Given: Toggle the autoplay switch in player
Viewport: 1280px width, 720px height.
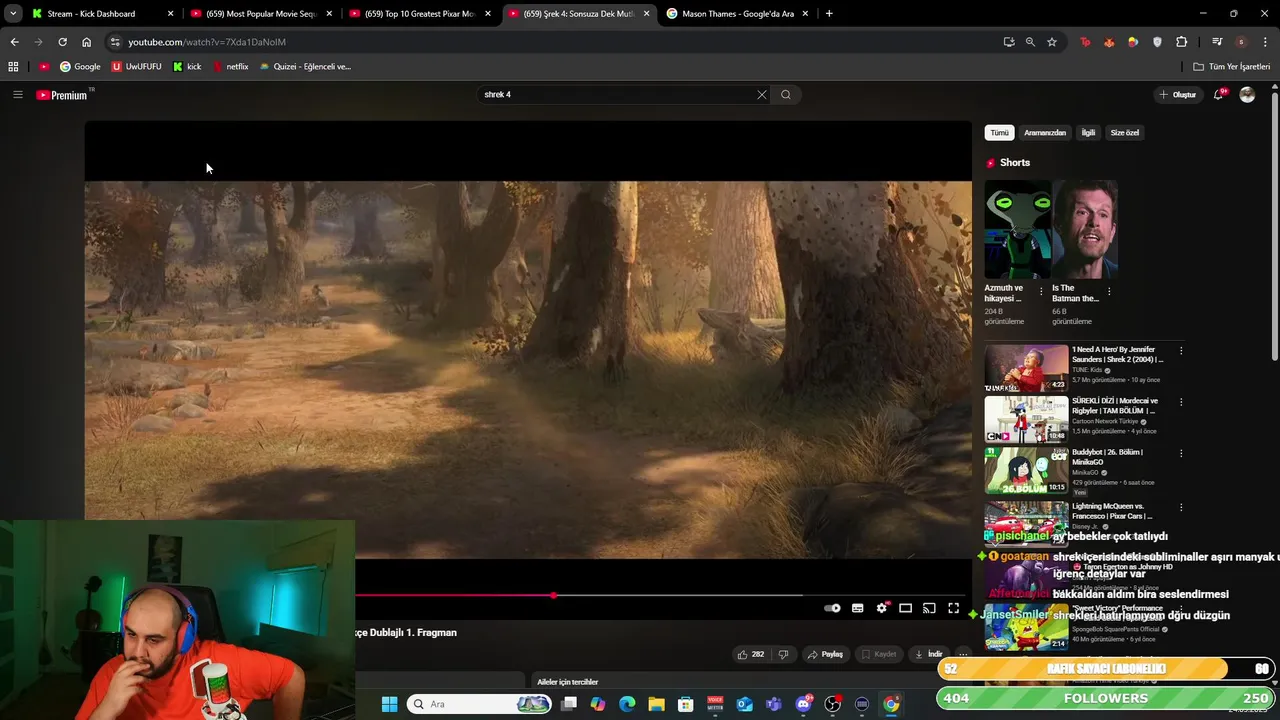Looking at the screenshot, I should tap(832, 608).
